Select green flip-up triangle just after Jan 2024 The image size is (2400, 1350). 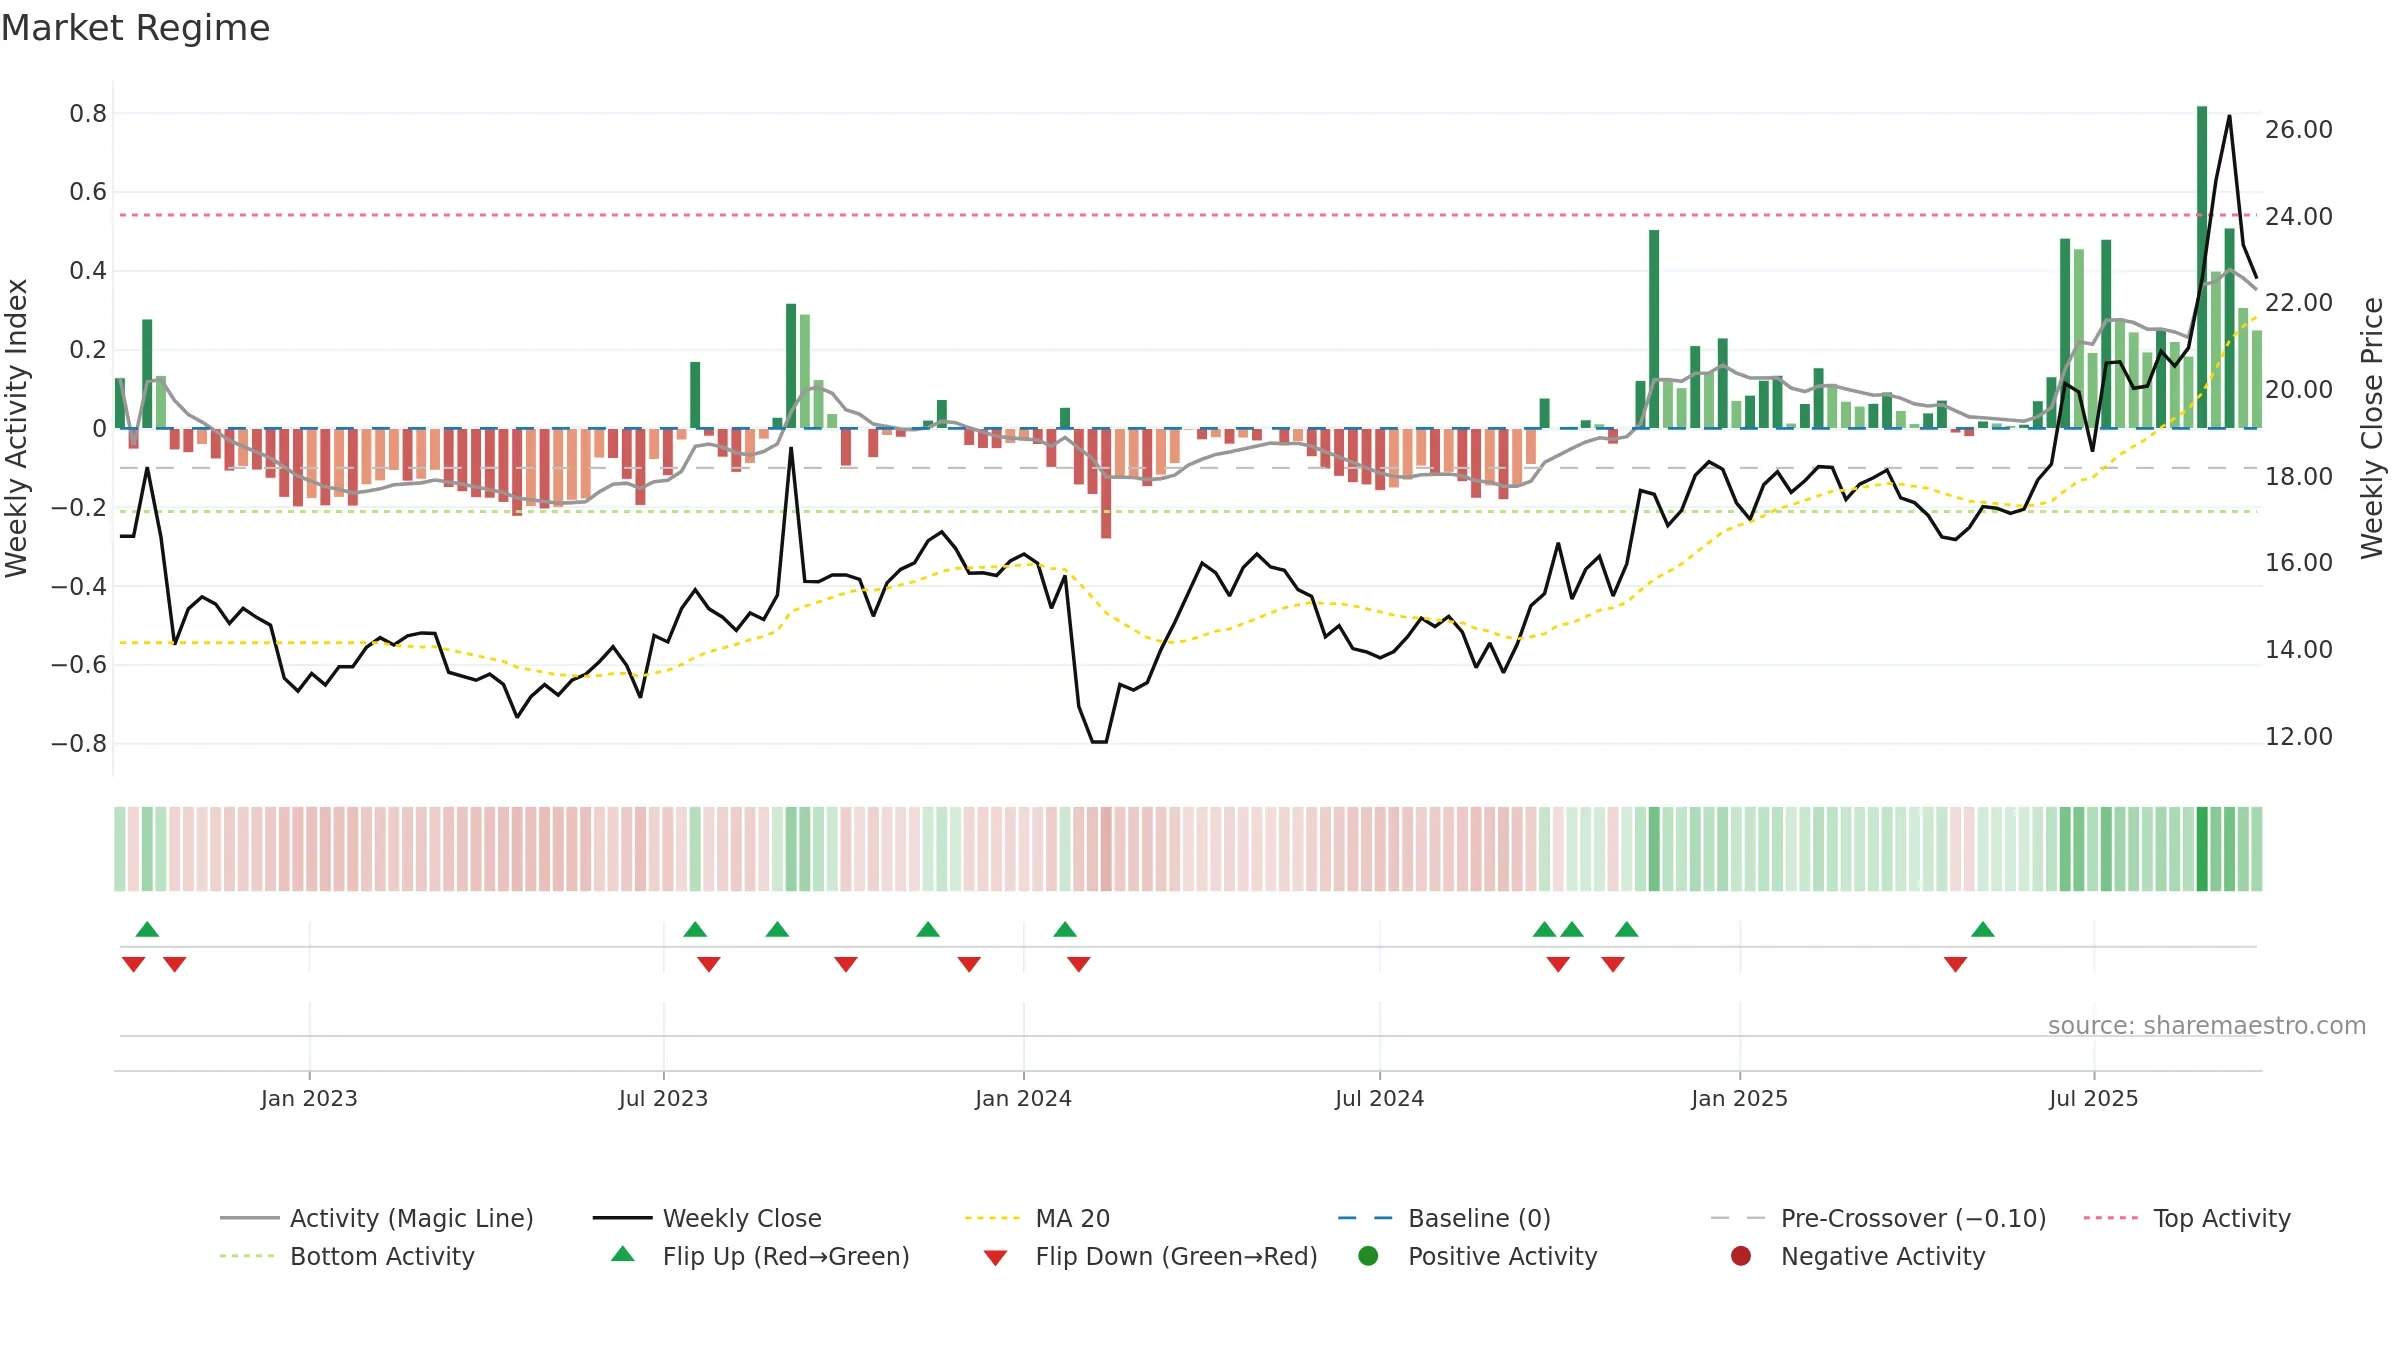click(x=1065, y=929)
